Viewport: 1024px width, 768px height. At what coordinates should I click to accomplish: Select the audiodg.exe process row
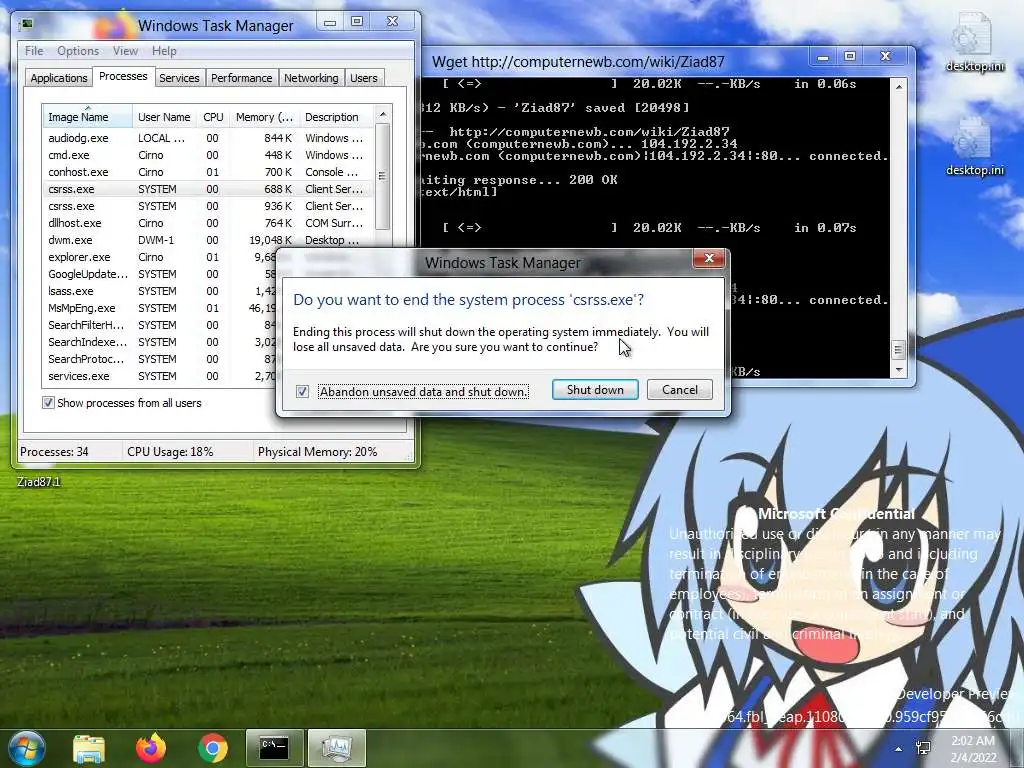(208, 138)
